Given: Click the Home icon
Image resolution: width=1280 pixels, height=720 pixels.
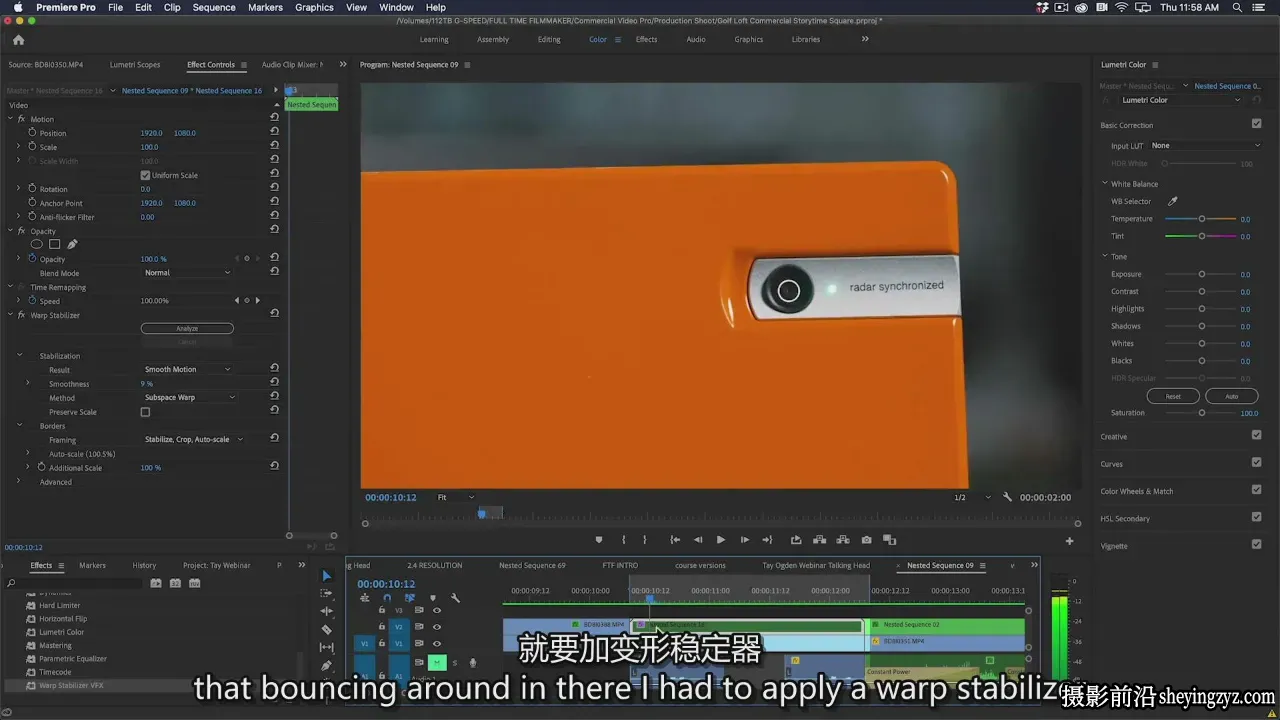Looking at the screenshot, I should click(18, 40).
